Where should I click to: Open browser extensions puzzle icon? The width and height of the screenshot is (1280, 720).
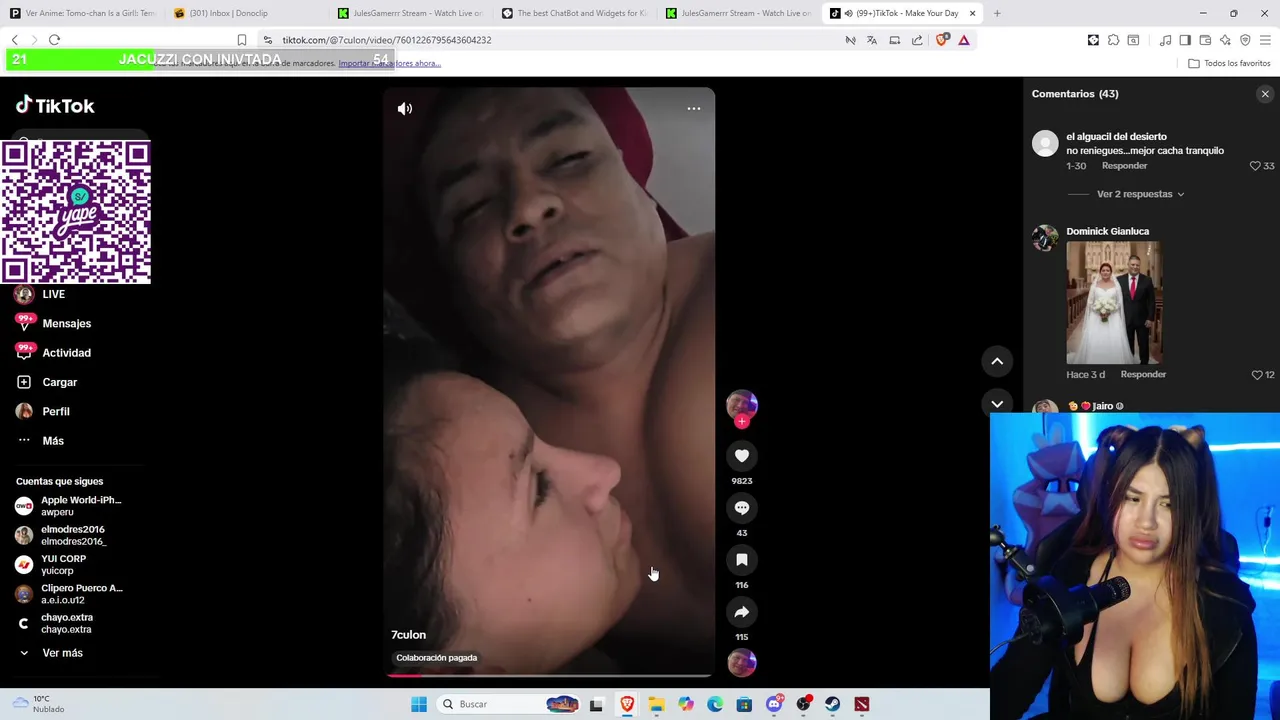point(1113,40)
